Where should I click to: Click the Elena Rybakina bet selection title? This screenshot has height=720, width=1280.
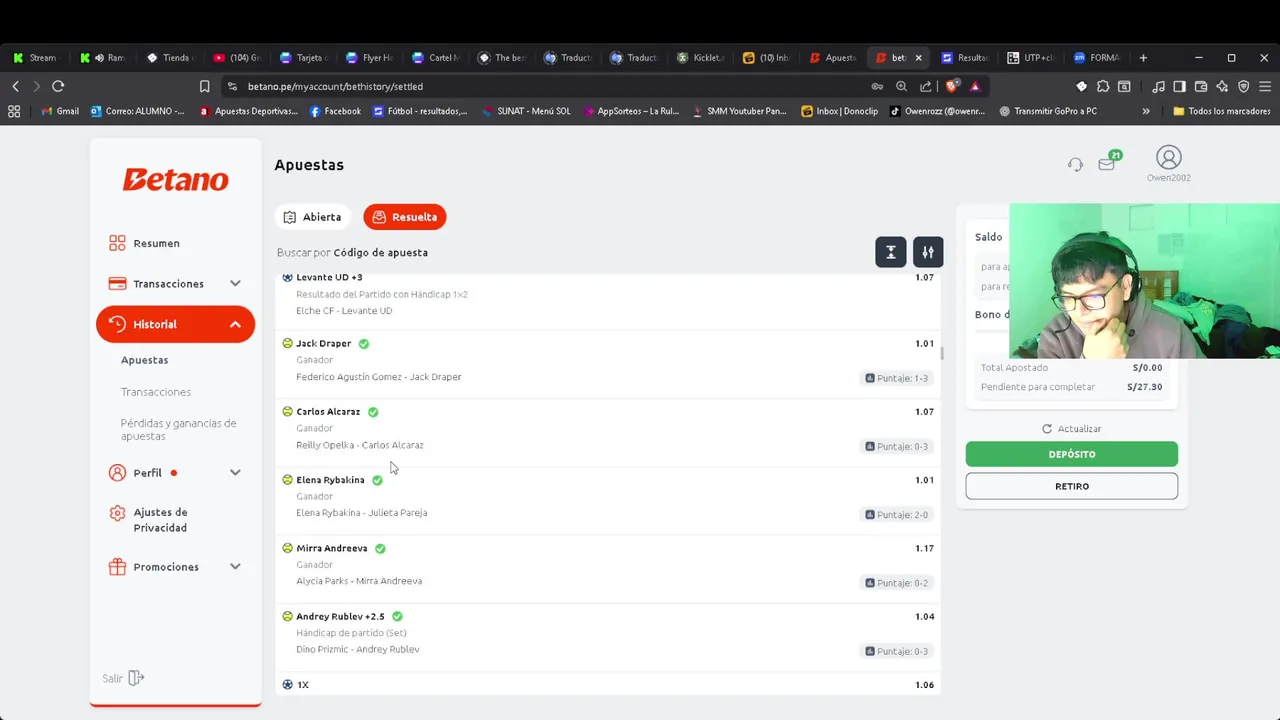click(x=330, y=480)
